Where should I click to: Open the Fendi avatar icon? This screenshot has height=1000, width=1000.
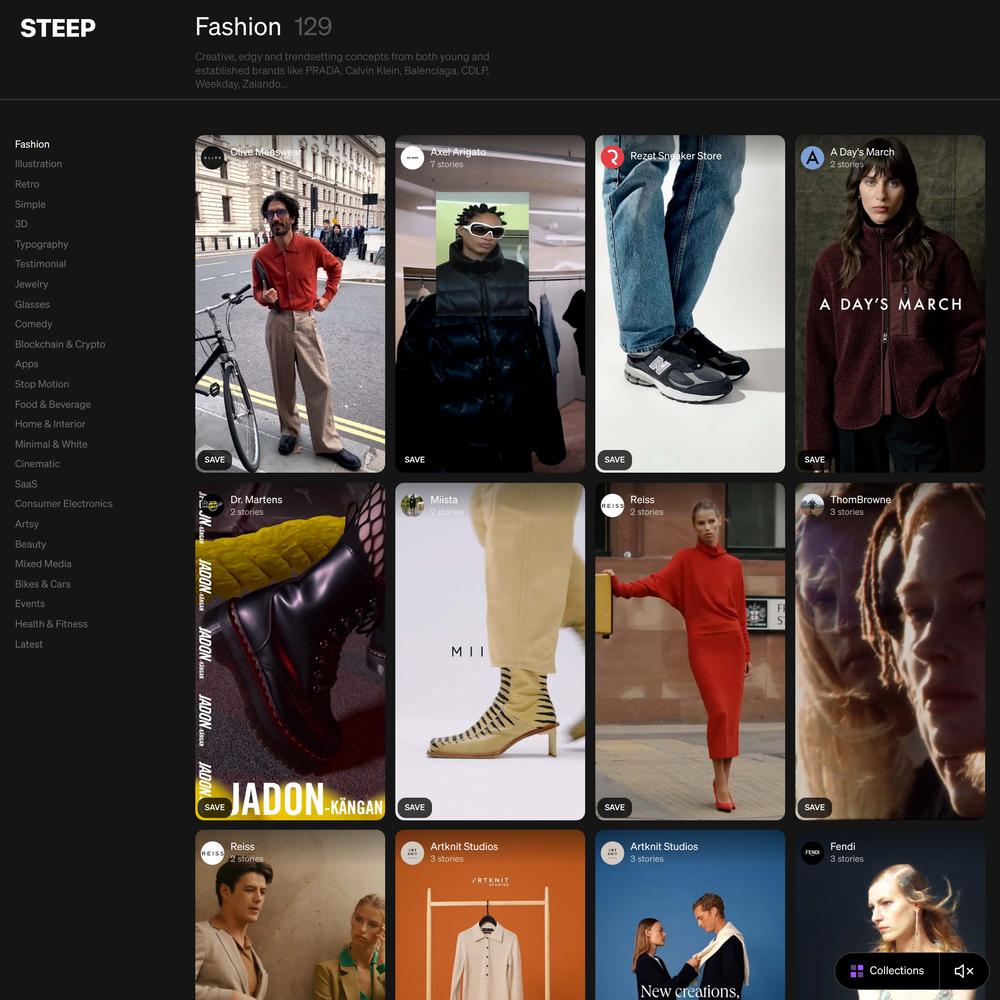[x=812, y=853]
